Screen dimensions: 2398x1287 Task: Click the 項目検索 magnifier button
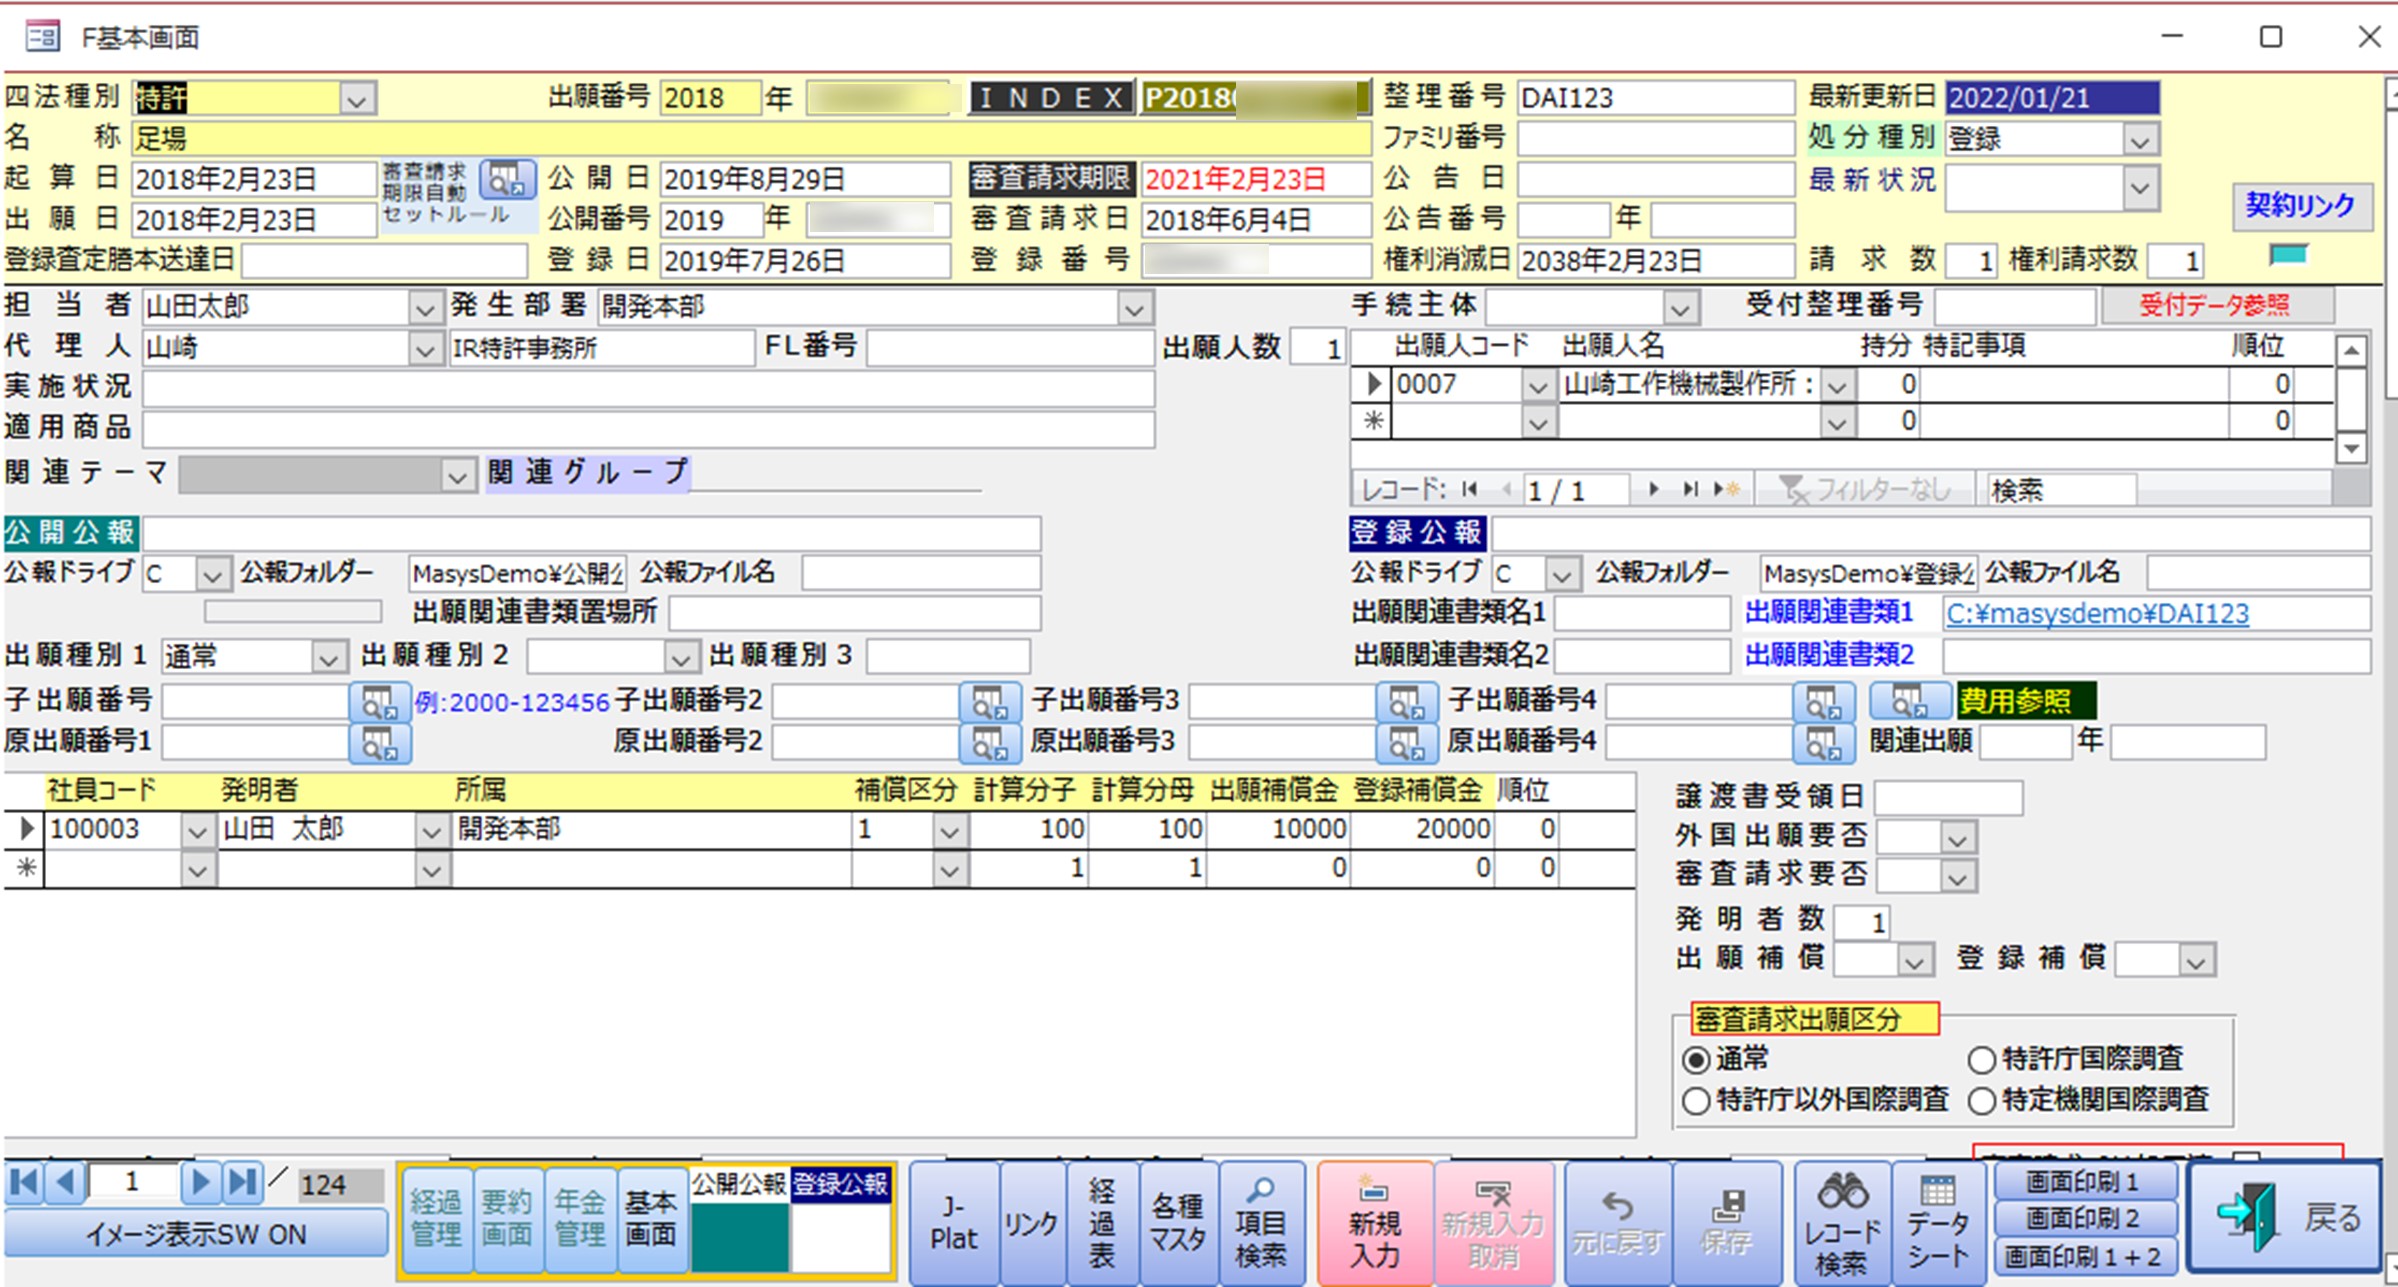[1260, 1224]
